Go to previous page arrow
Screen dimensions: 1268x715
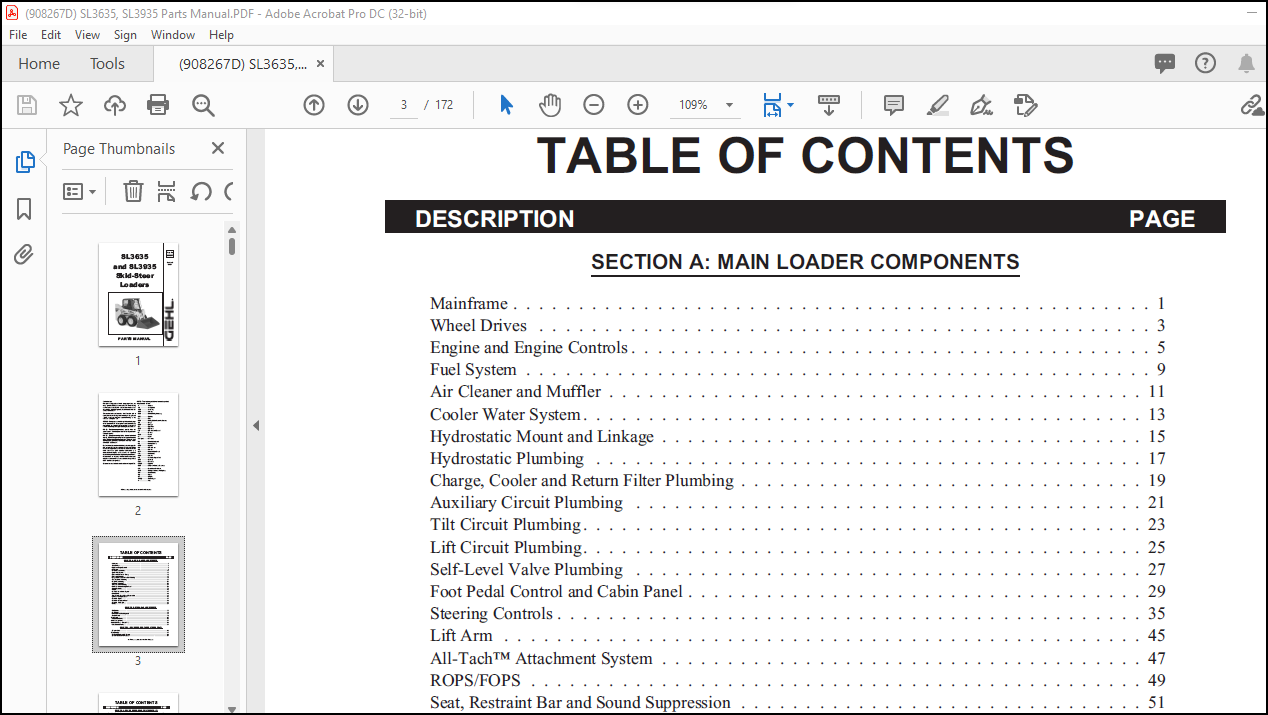pyautogui.click(x=314, y=105)
